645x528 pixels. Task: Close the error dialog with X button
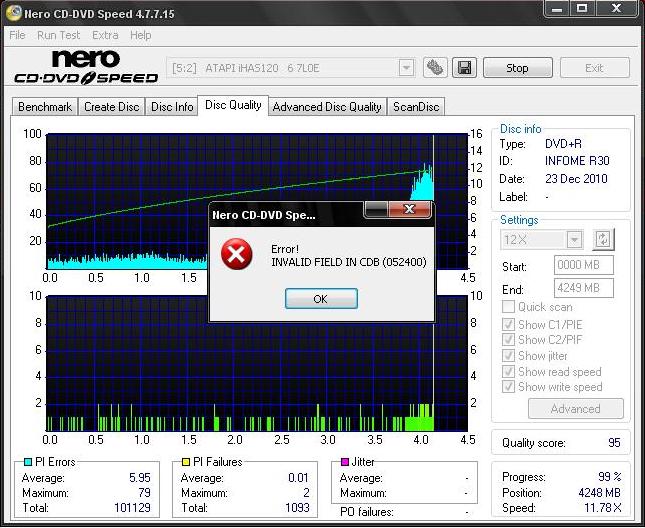point(410,210)
